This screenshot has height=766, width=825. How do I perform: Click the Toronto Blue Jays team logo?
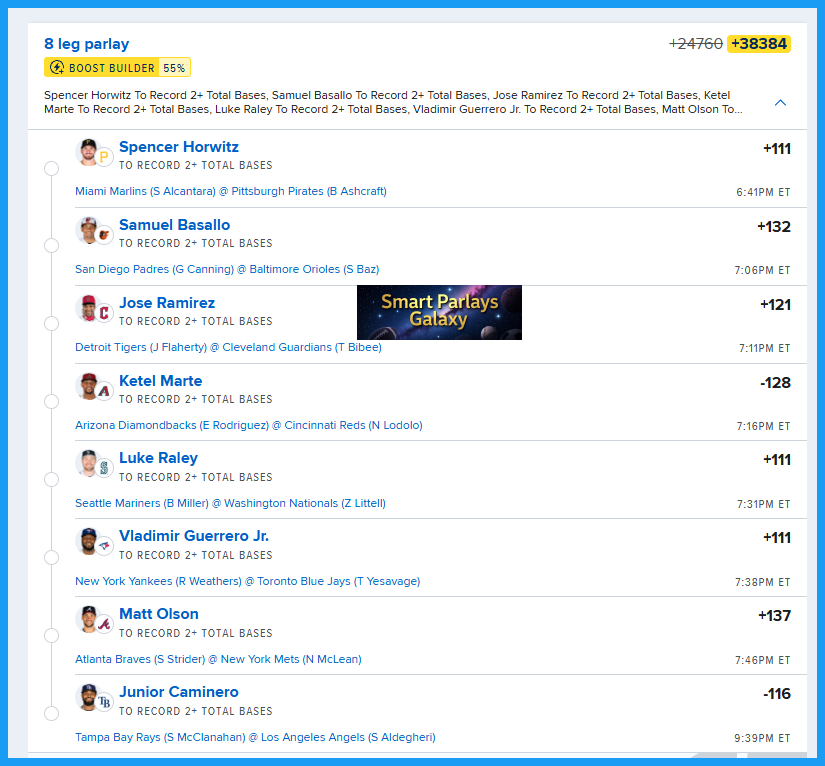click(104, 546)
